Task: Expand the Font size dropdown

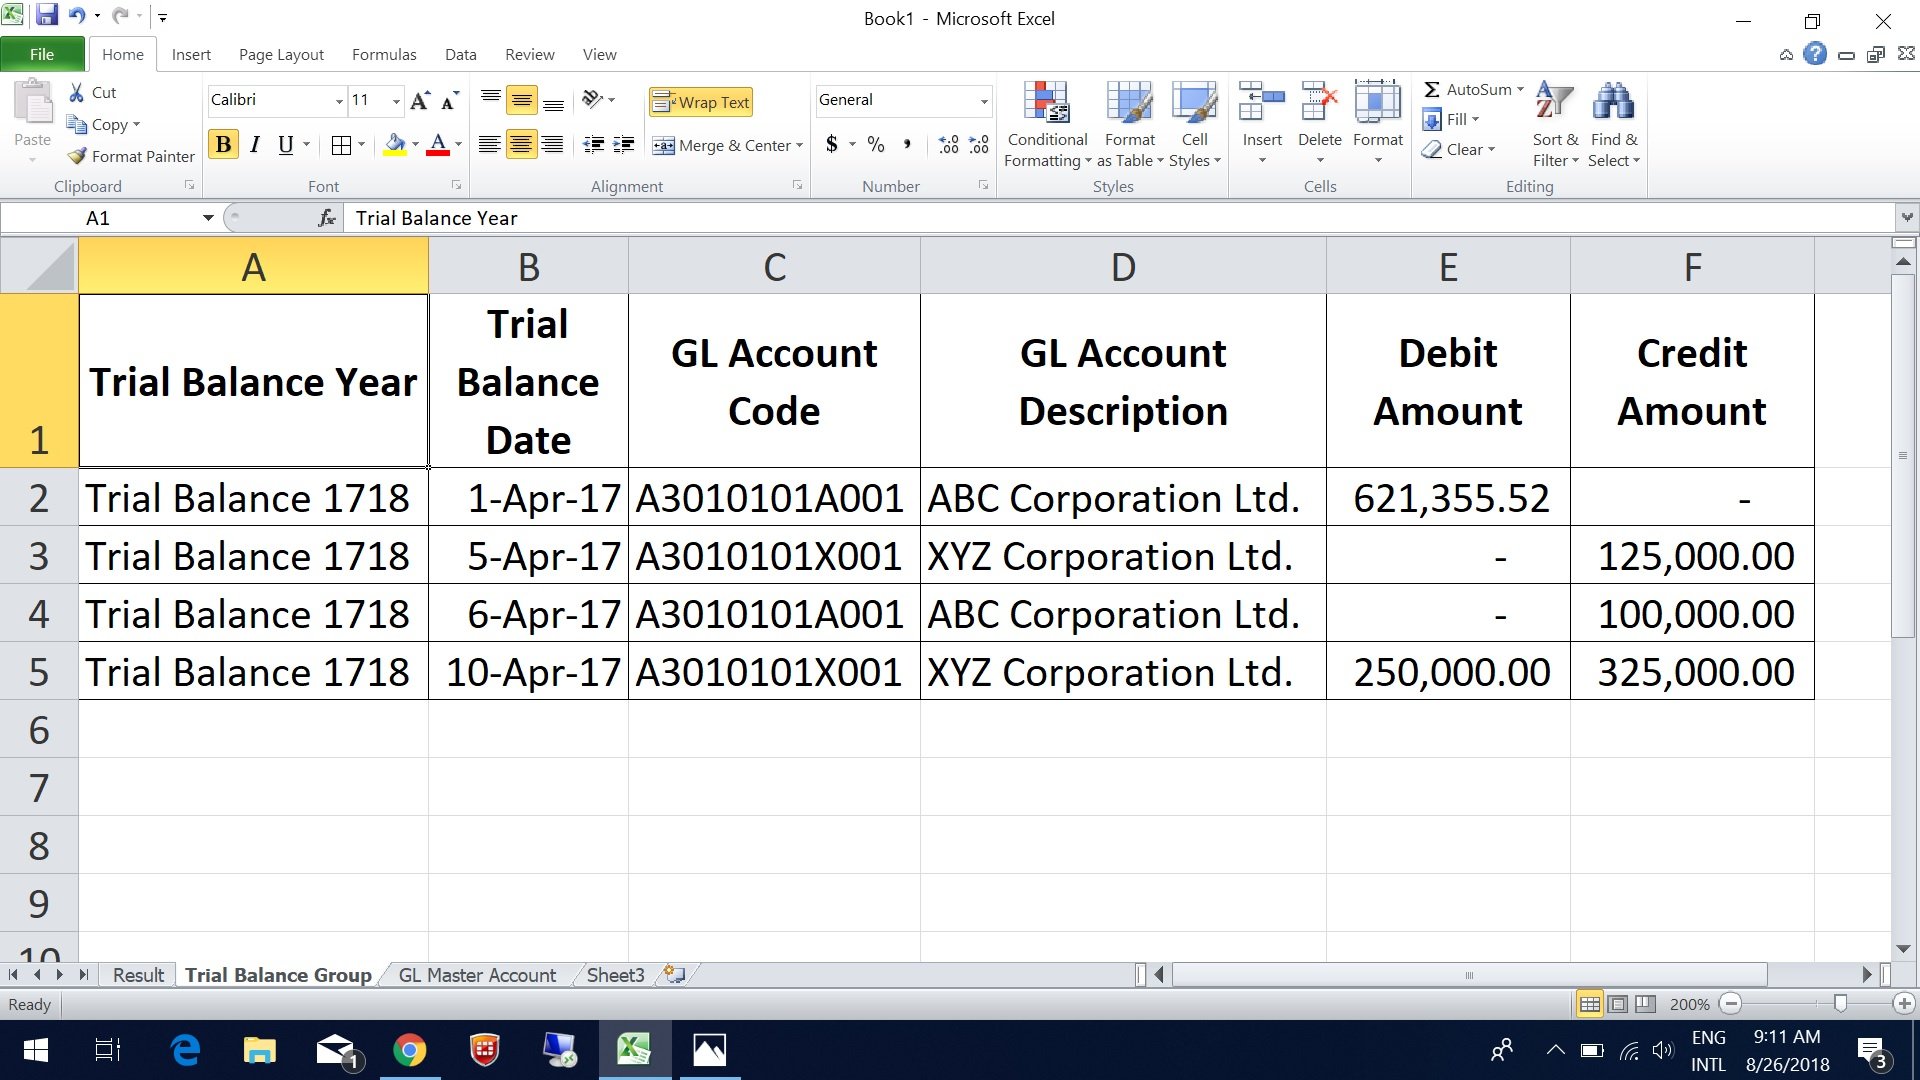Action: 393,100
